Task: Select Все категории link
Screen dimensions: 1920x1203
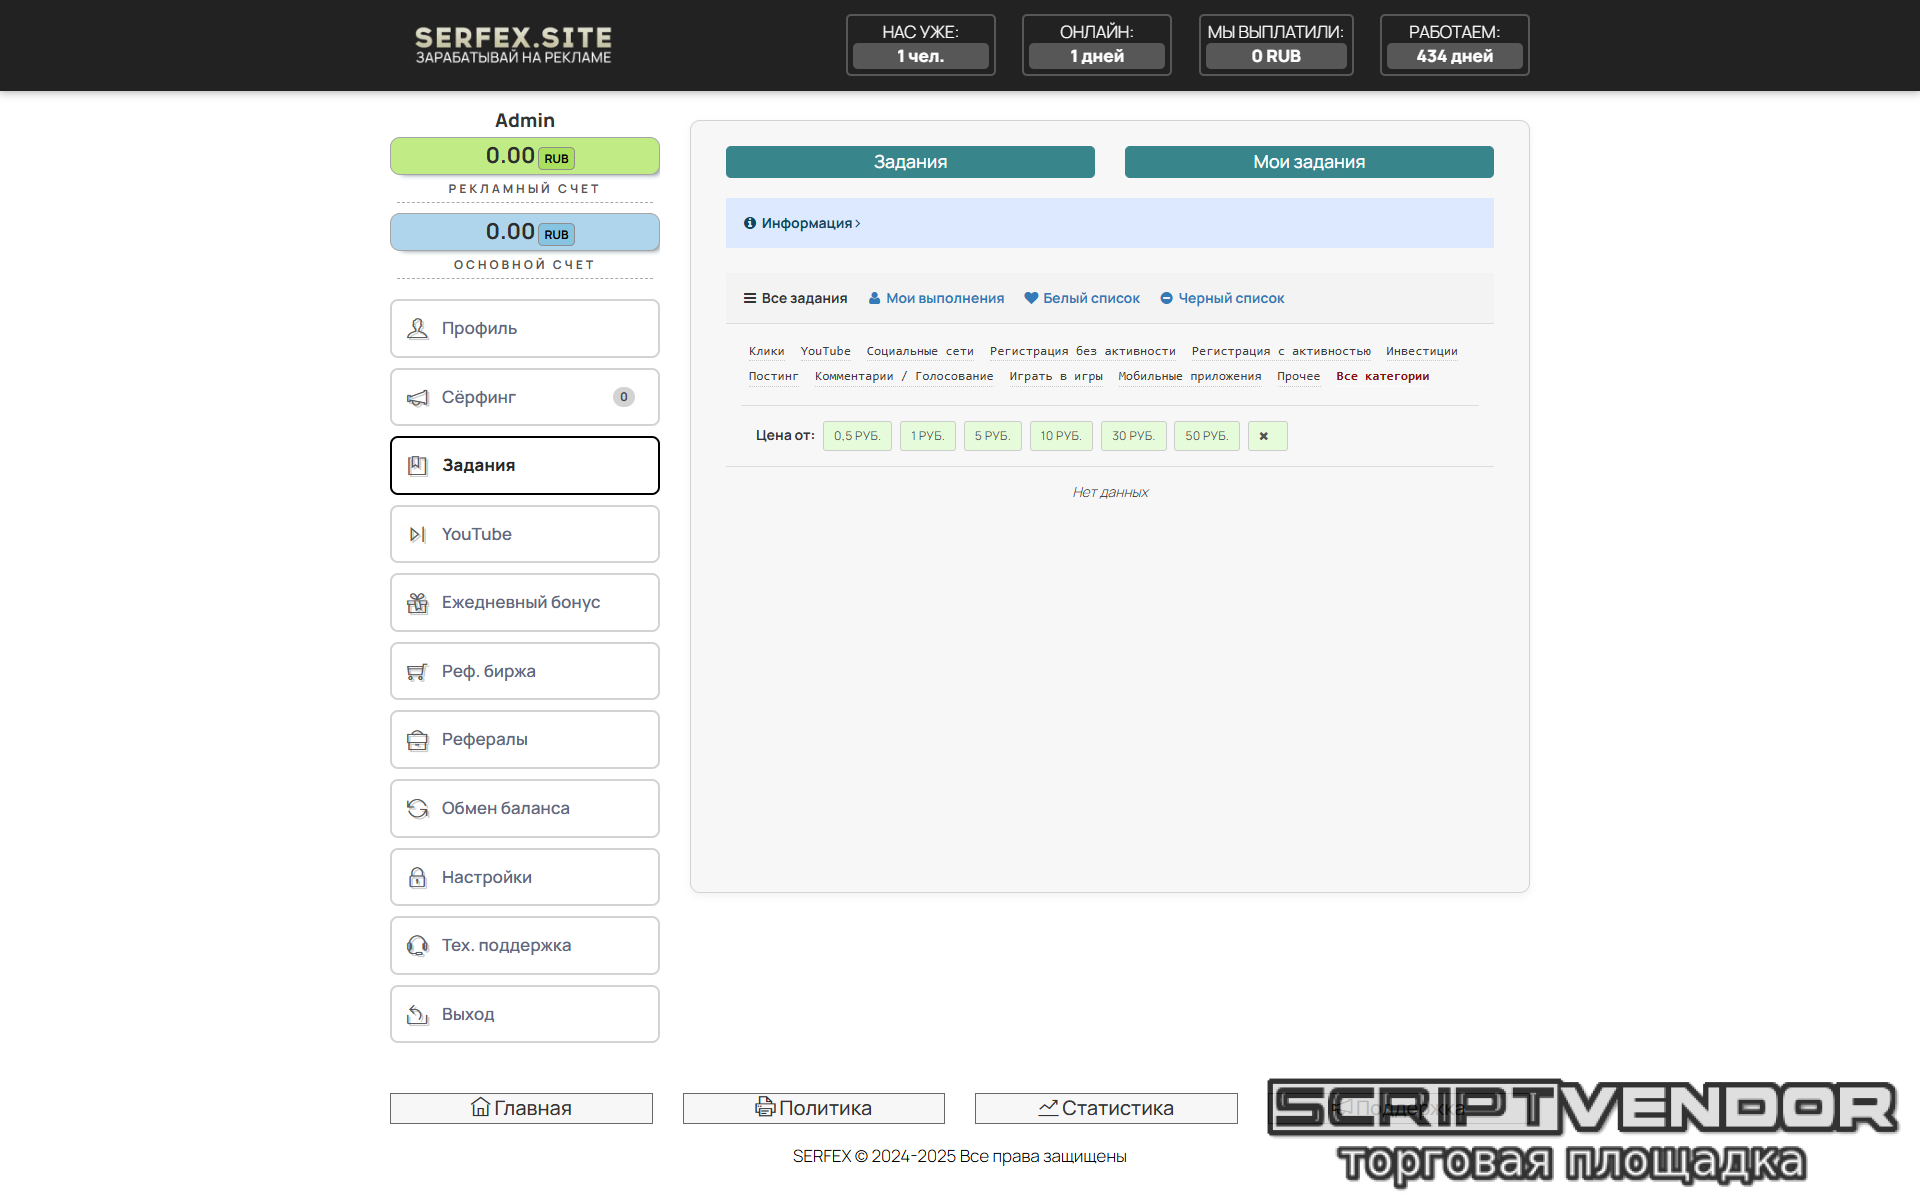Action: (1382, 376)
